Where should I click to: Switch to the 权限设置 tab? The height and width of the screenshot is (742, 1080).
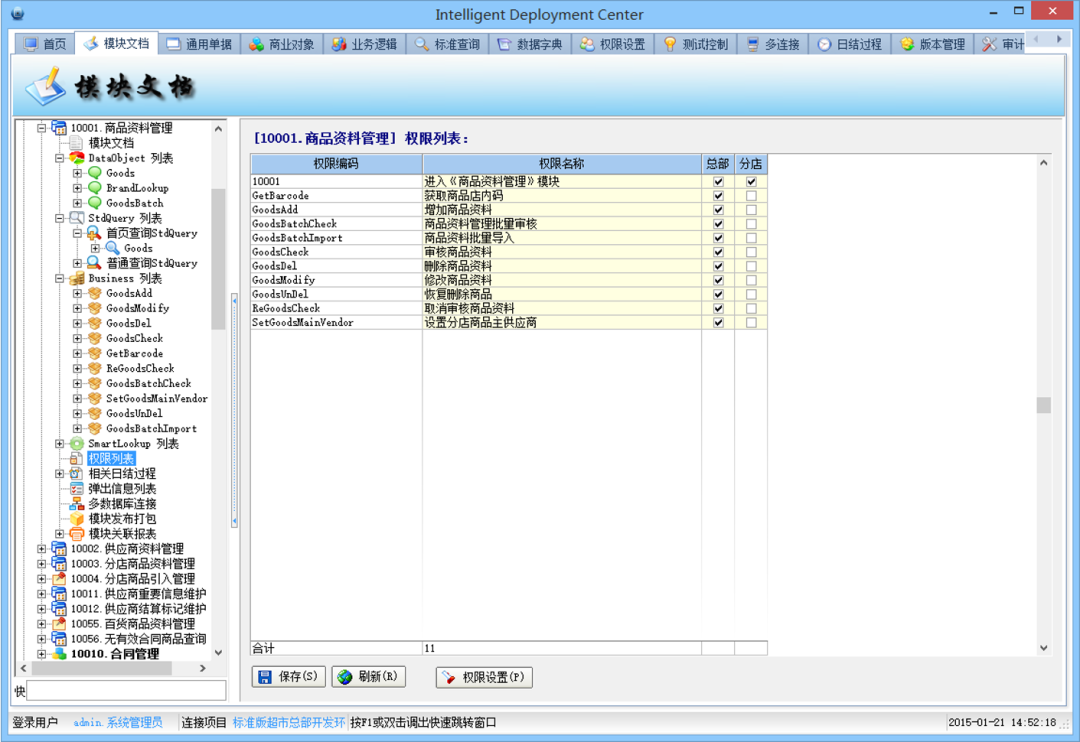[x=612, y=44]
